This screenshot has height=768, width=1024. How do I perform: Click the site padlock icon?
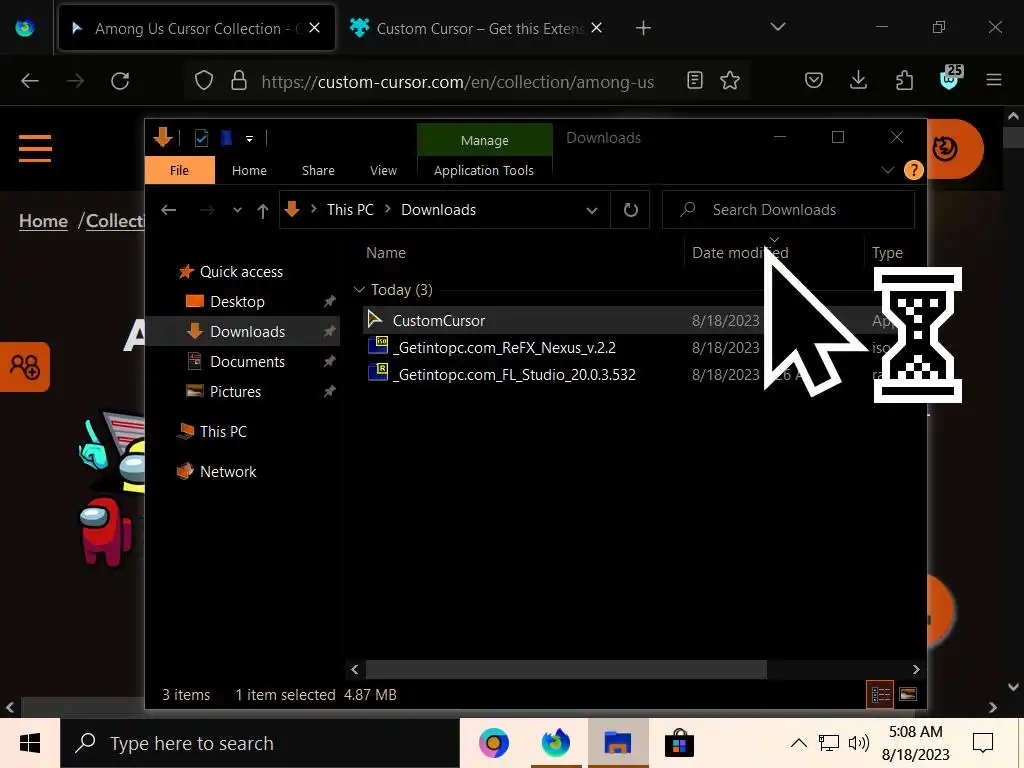coord(239,80)
